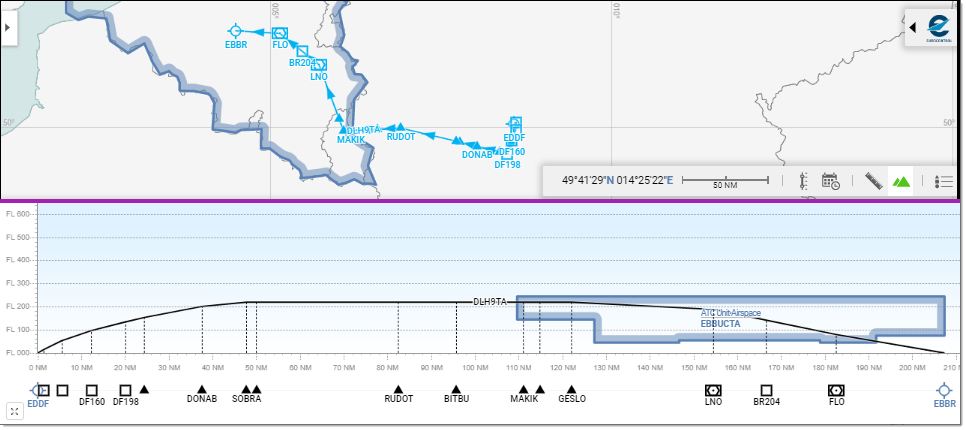The image size is (966, 430).
Task: Click the DLH9TA flight label on profile
Action: [491, 301]
